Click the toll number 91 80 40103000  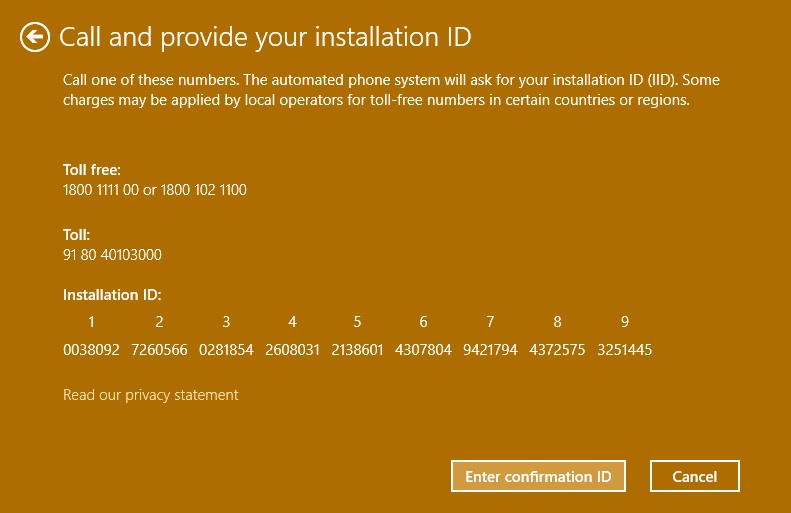112,255
